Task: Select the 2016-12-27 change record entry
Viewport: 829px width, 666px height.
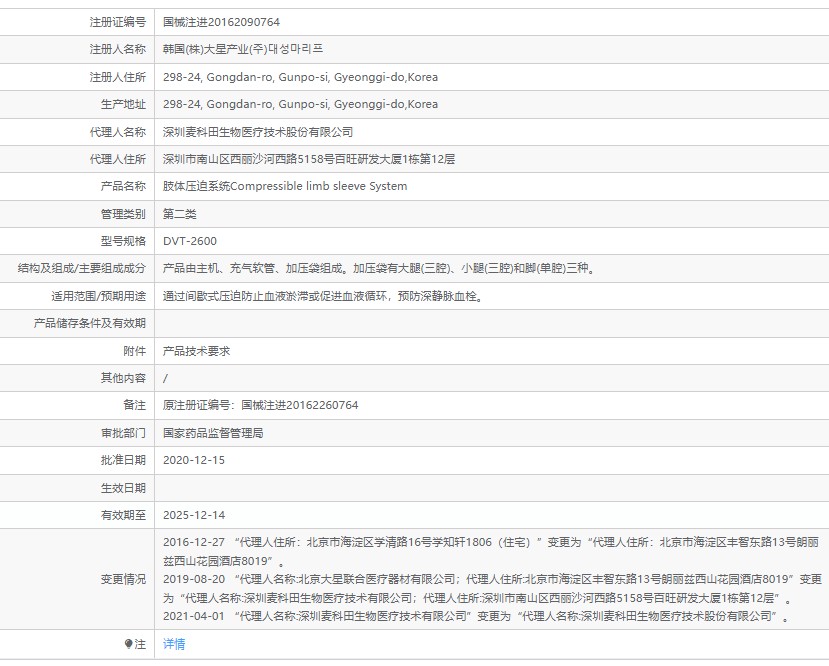Action: click(x=491, y=551)
